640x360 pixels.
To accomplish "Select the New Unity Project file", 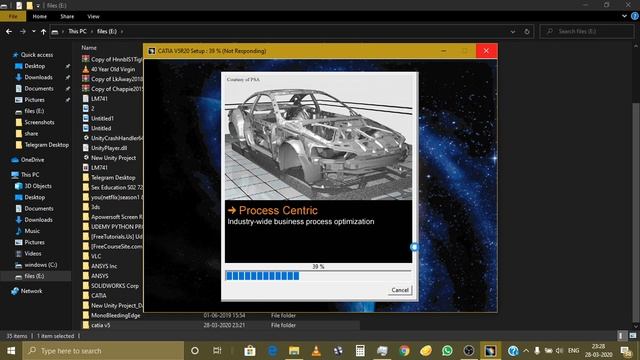I will (x=113, y=158).
